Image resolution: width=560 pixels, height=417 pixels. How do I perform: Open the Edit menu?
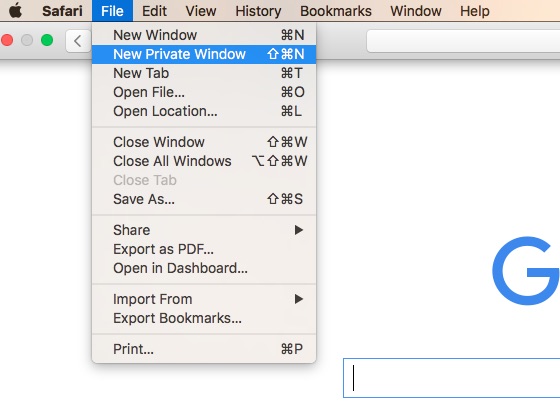coord(154,11)
